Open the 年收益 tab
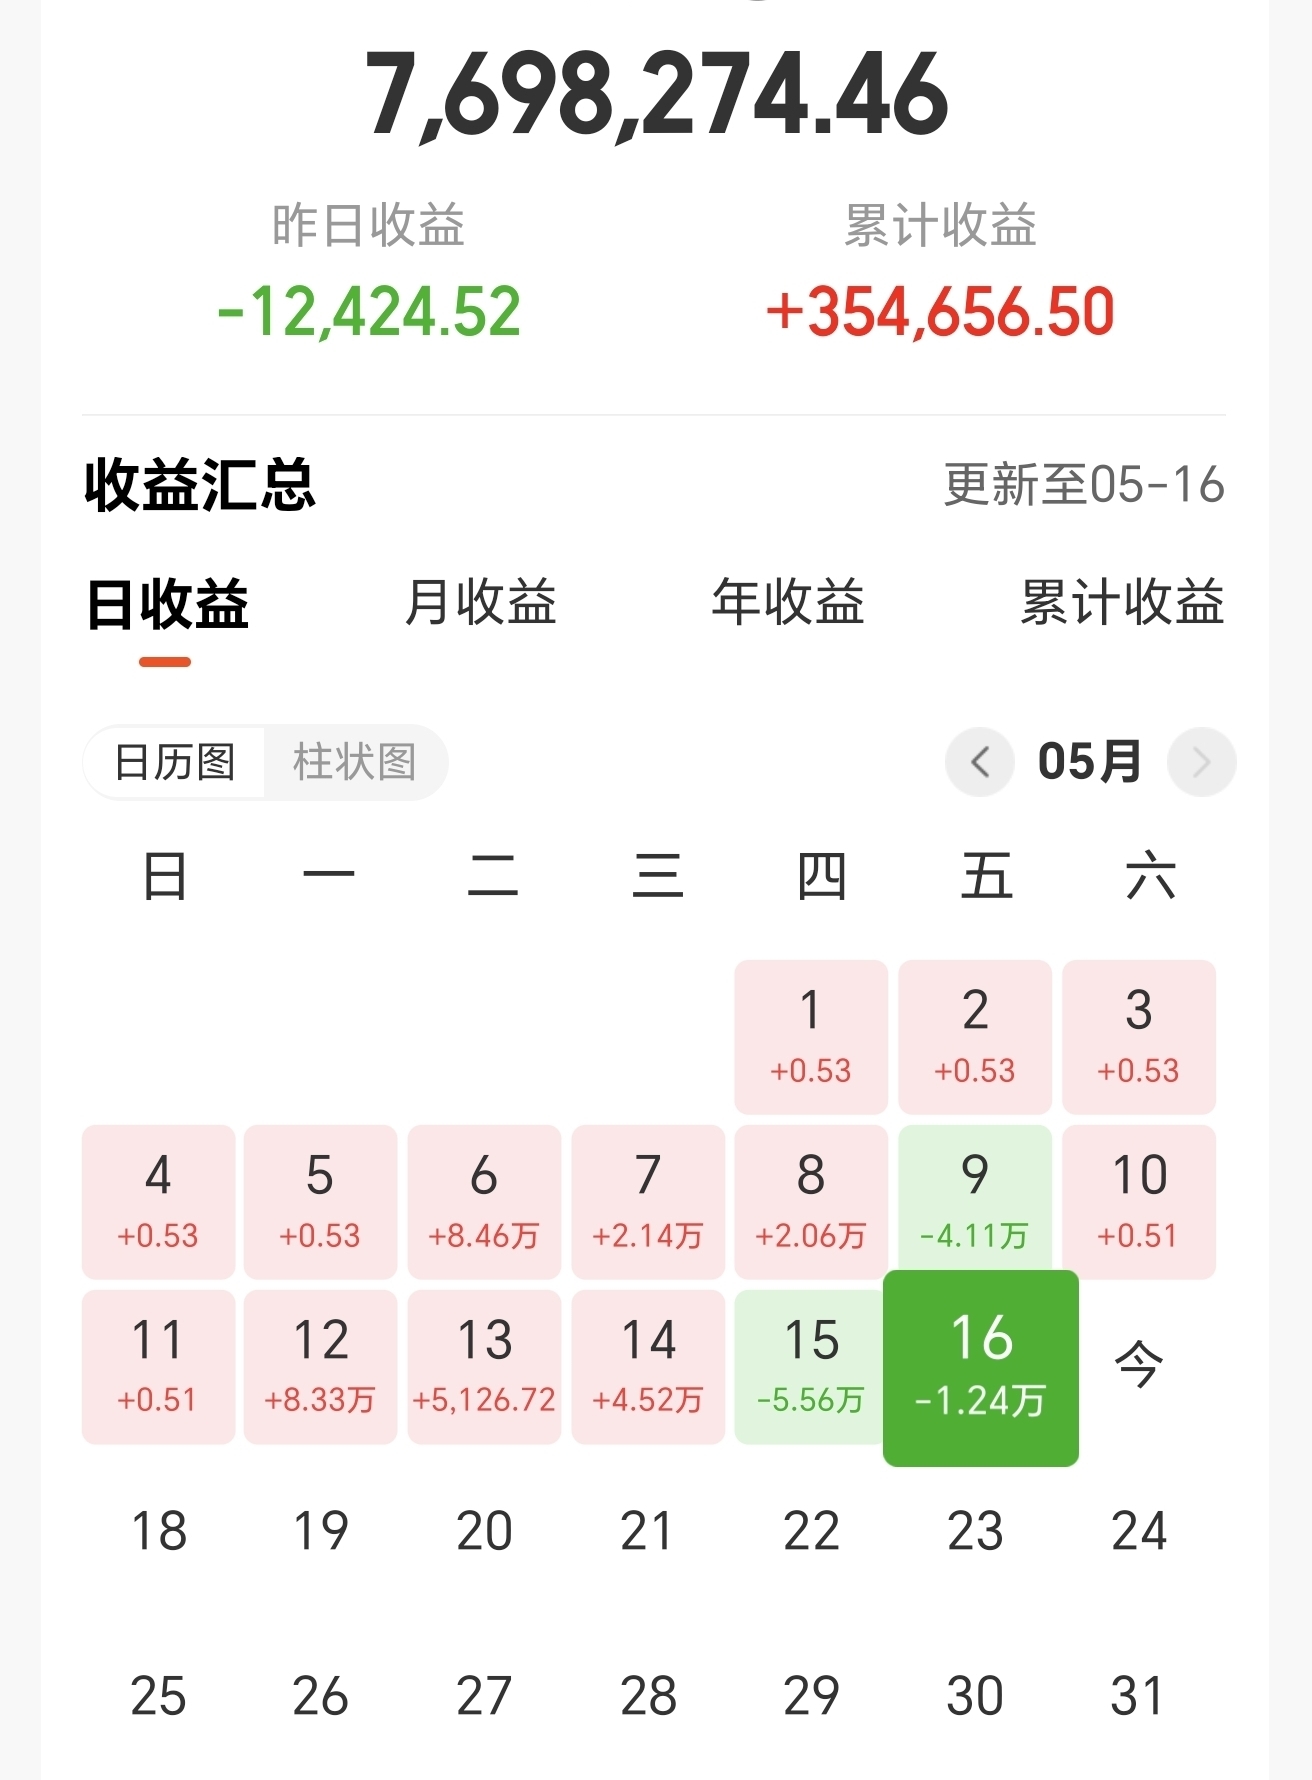This screenshot has width=1312, height=1780. 788,602
